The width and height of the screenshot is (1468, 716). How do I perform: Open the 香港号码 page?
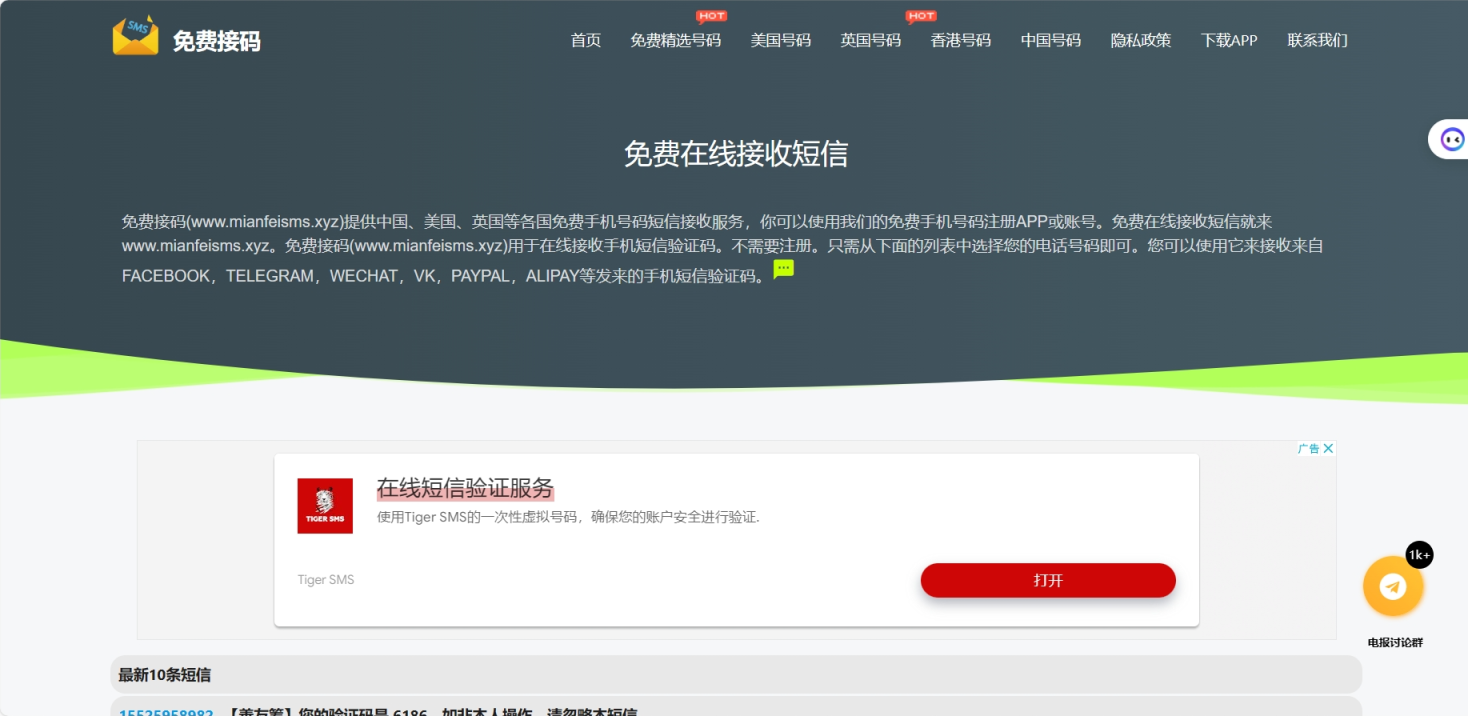(960, 40)
